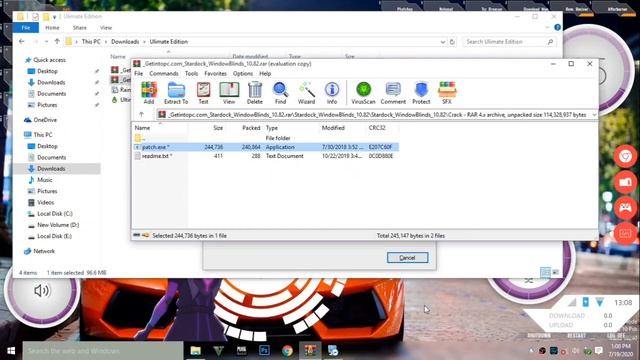Launch the Wizard tool
Image resolution: width=640 pixels, height=360 pixels.
coord(306,93)
